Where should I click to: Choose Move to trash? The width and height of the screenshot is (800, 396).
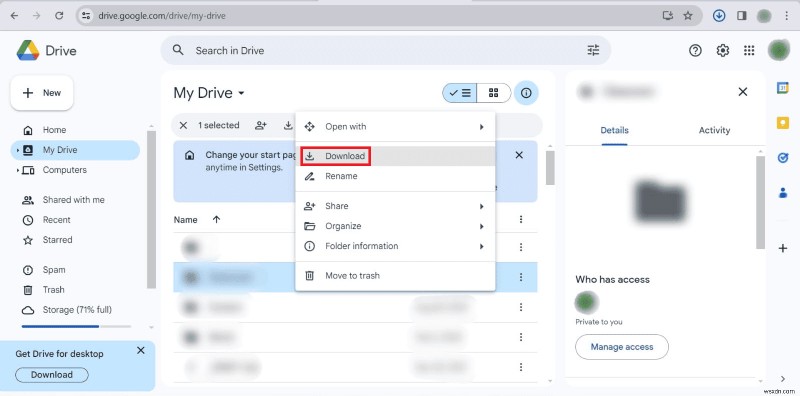click(395, 276)
